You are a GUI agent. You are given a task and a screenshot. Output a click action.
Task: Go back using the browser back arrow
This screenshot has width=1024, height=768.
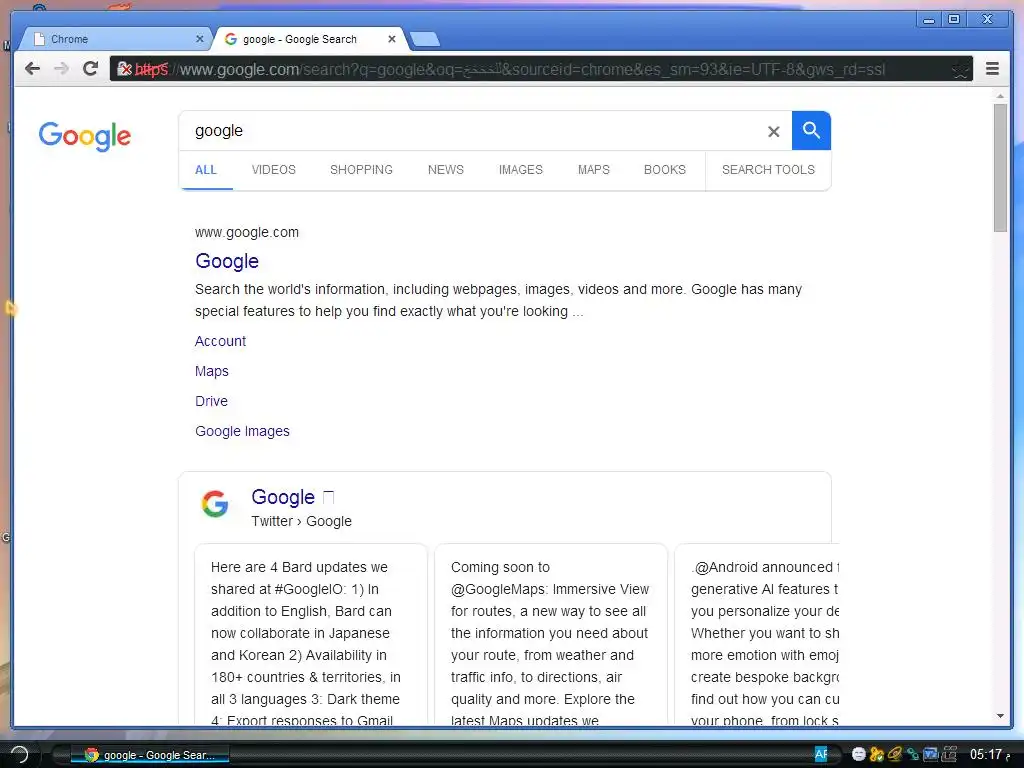(32, 69)
